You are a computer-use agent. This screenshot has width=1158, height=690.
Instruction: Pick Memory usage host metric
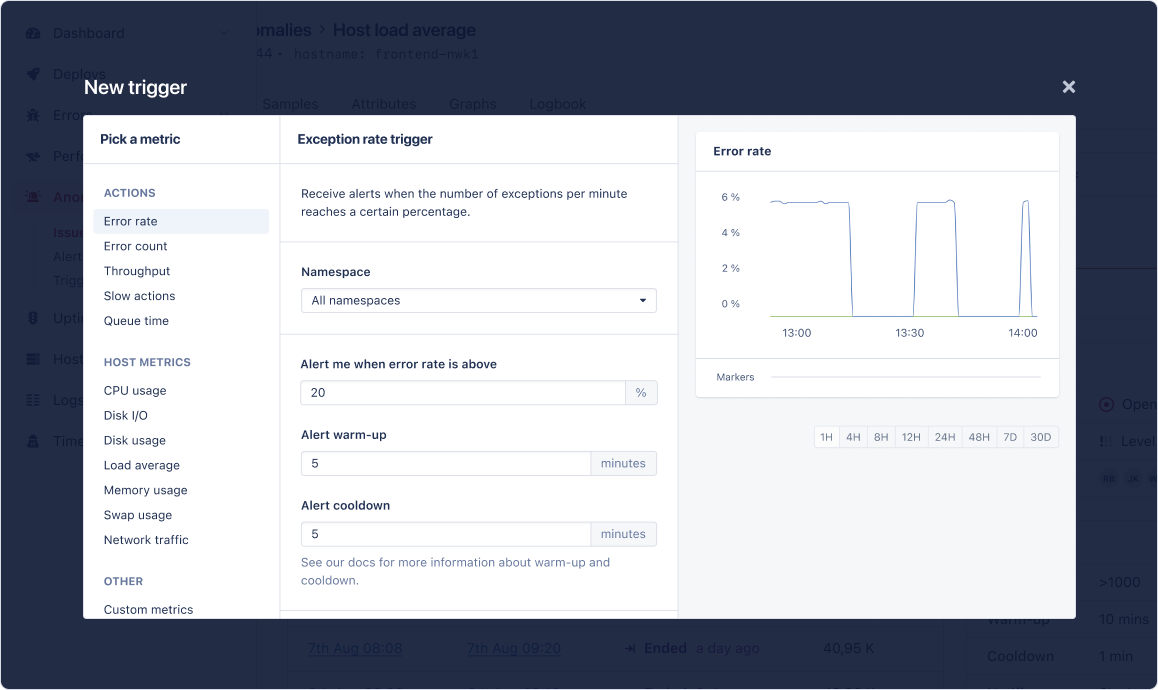coord(146,490)
